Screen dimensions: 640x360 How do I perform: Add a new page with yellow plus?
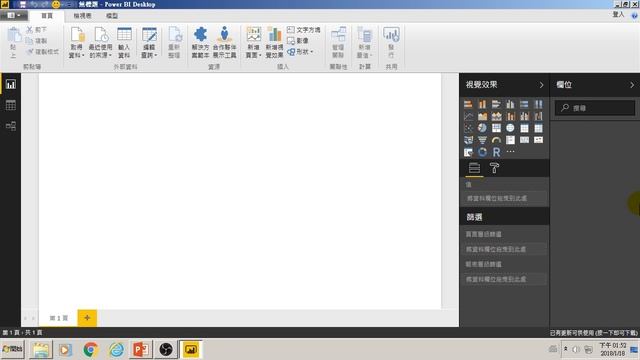point(87,318)
